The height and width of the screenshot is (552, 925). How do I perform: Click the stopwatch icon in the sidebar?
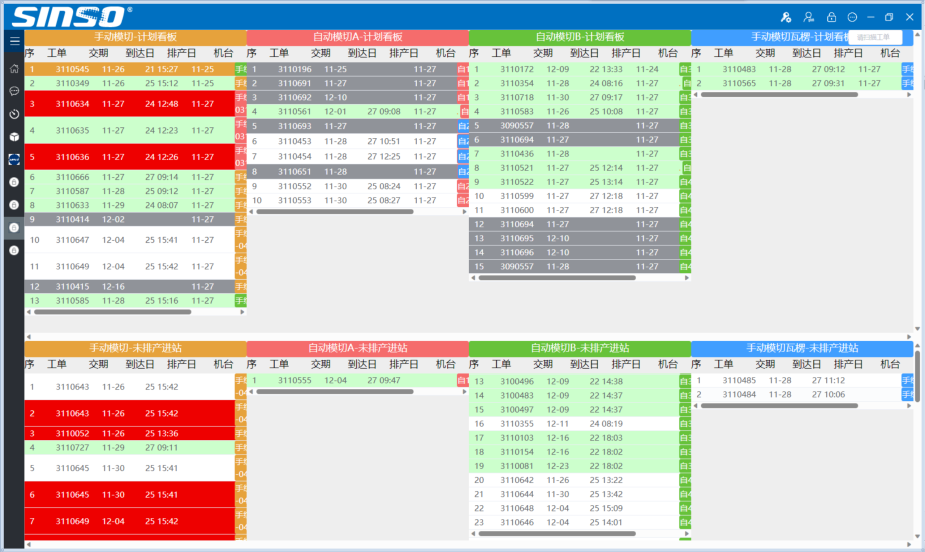[x=14, y=114]
